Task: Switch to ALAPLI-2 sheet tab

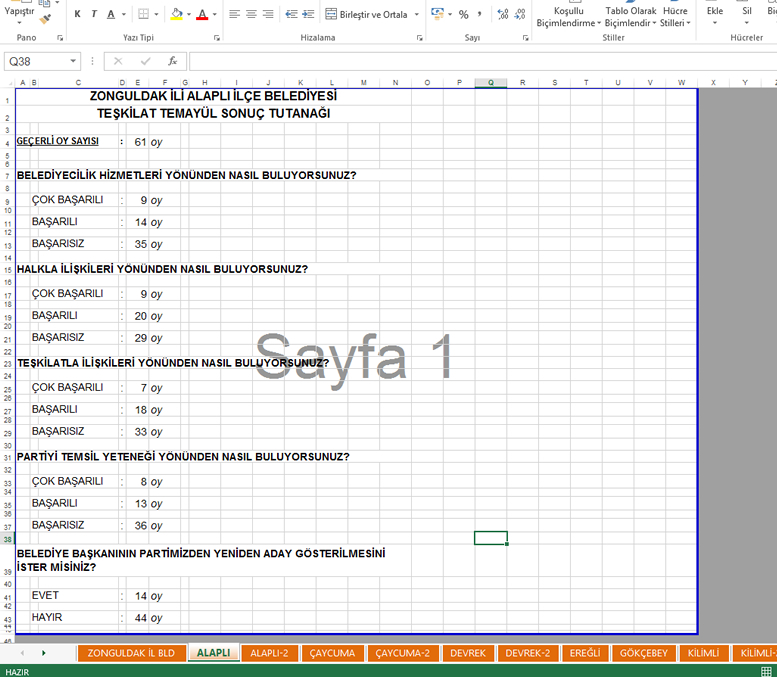Action: [x=269, y=653]
